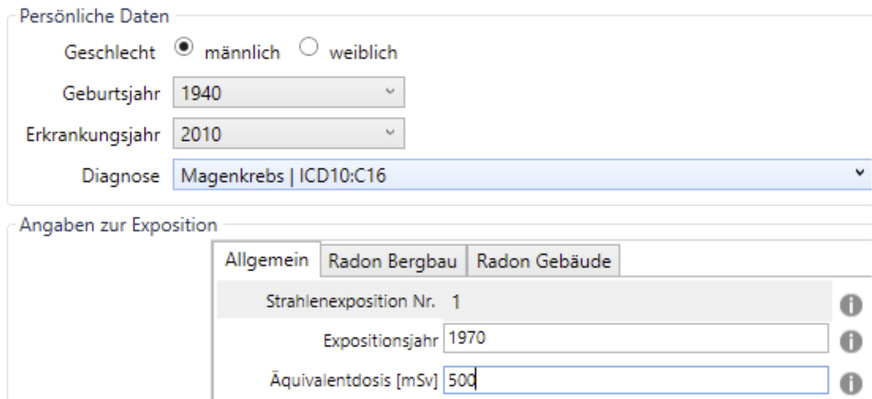Screen dimensions: 872x399
Task: Open the Radon Gebäude tab
Action: click(543, 260)
